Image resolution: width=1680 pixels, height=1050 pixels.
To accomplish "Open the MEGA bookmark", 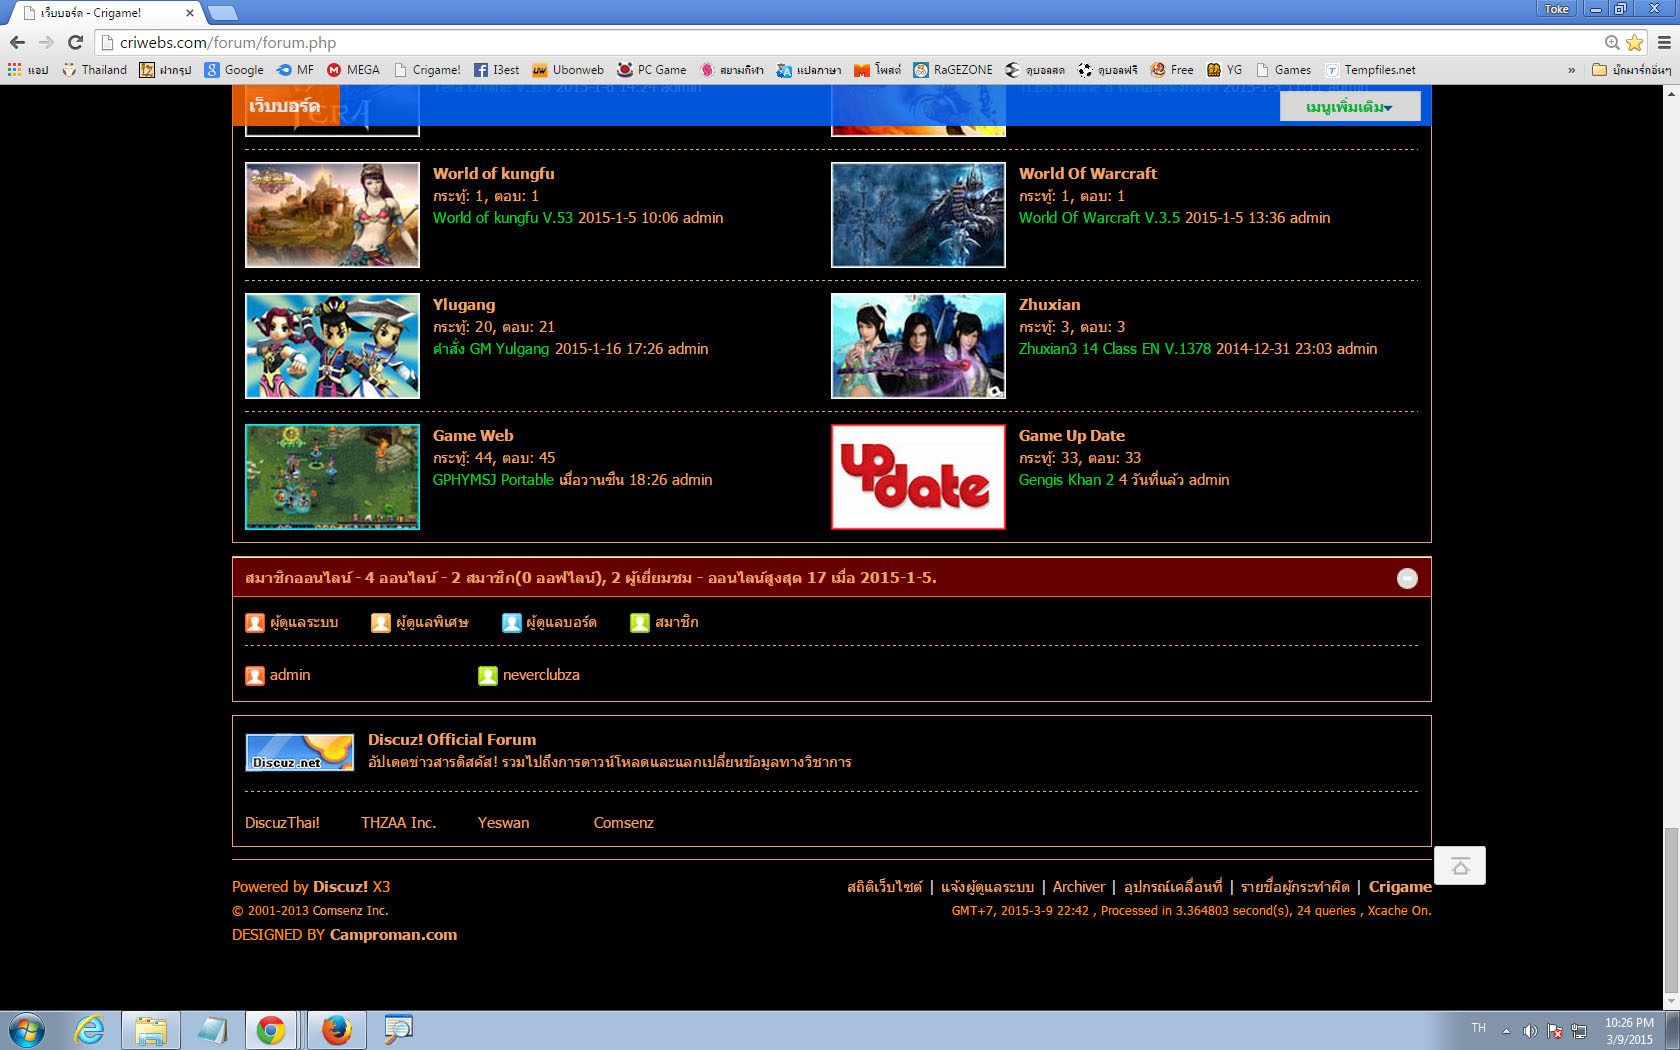I will point(354,70).
